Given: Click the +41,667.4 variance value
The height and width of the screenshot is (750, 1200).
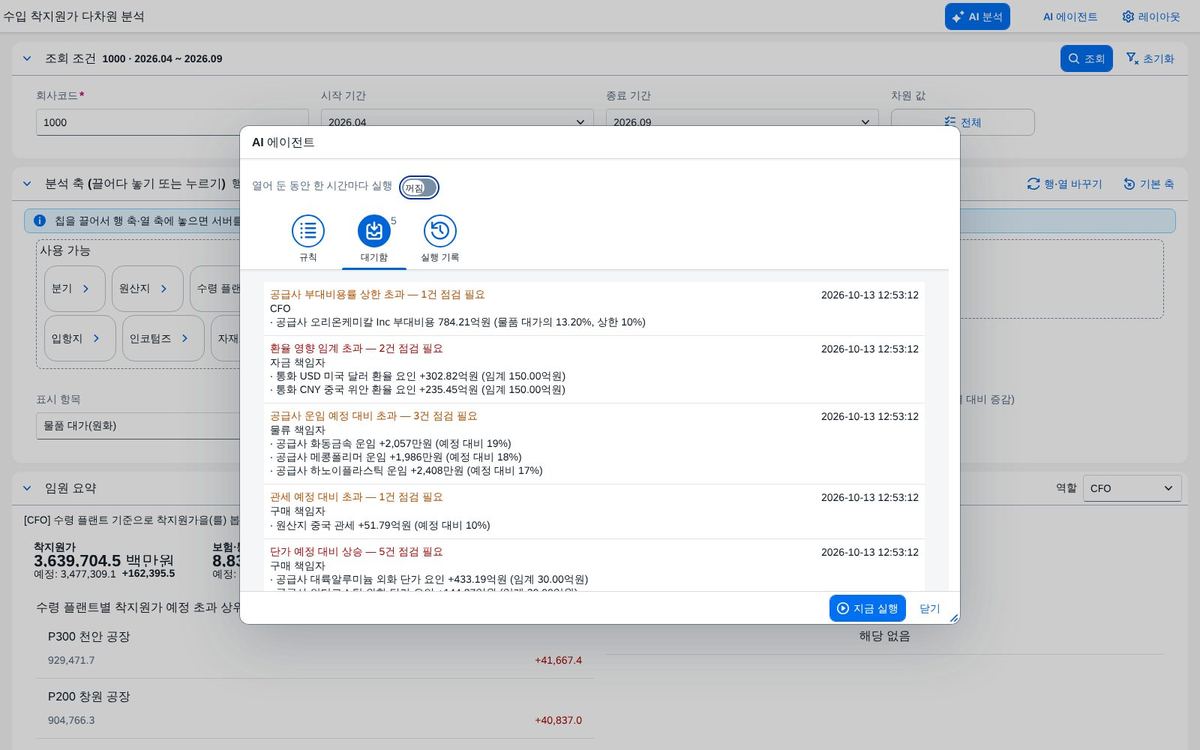Looking at the screenshot, I should click(558, 660).
